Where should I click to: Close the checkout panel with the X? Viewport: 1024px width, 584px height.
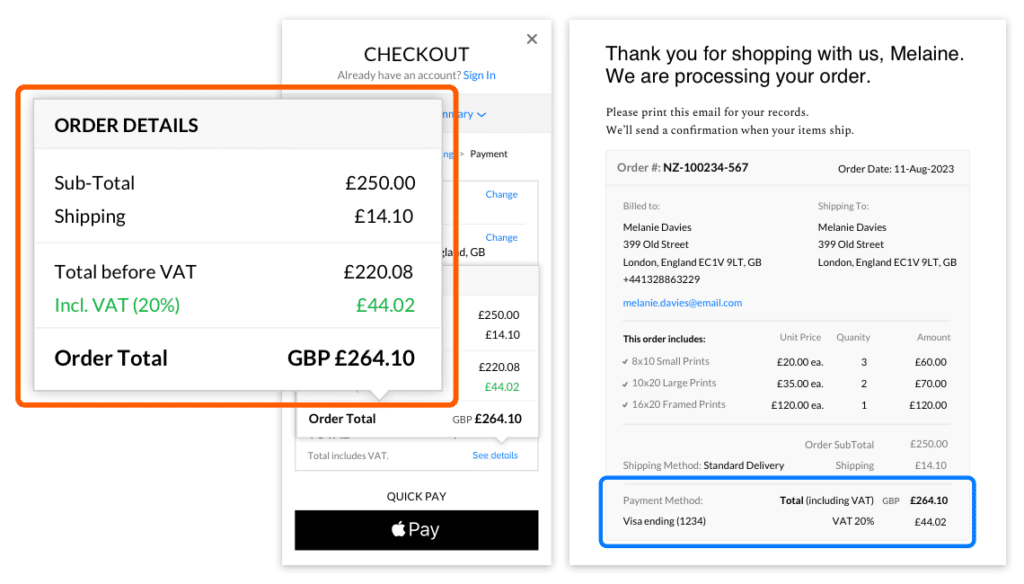(531, 39)
